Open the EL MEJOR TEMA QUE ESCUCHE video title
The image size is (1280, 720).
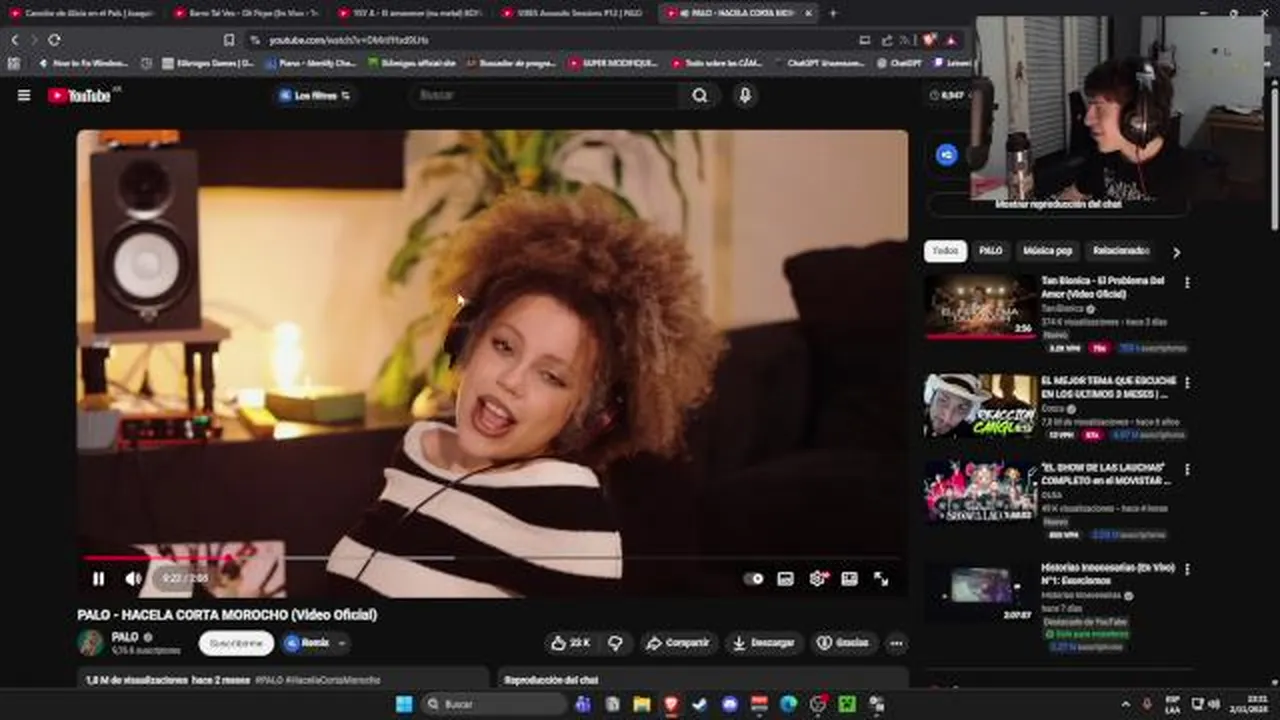click(x=1109, y=388)
